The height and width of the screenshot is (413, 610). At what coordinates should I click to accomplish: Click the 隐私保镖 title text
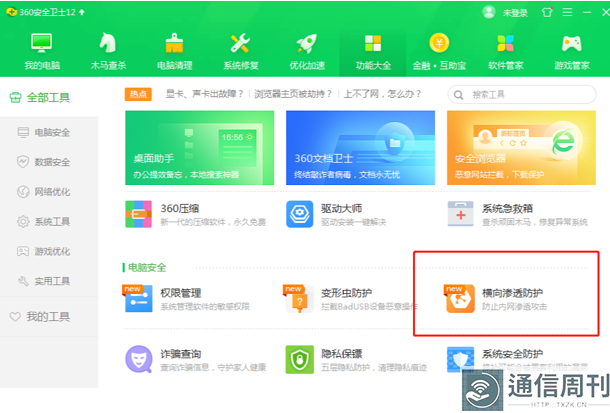click(342, 354)
